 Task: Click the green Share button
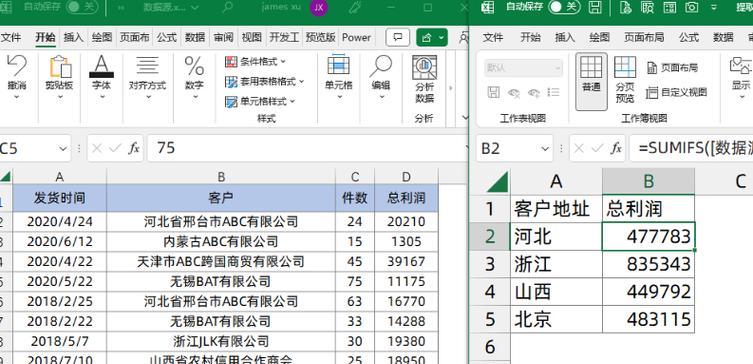pyautogui.click(x=432, y=37)
